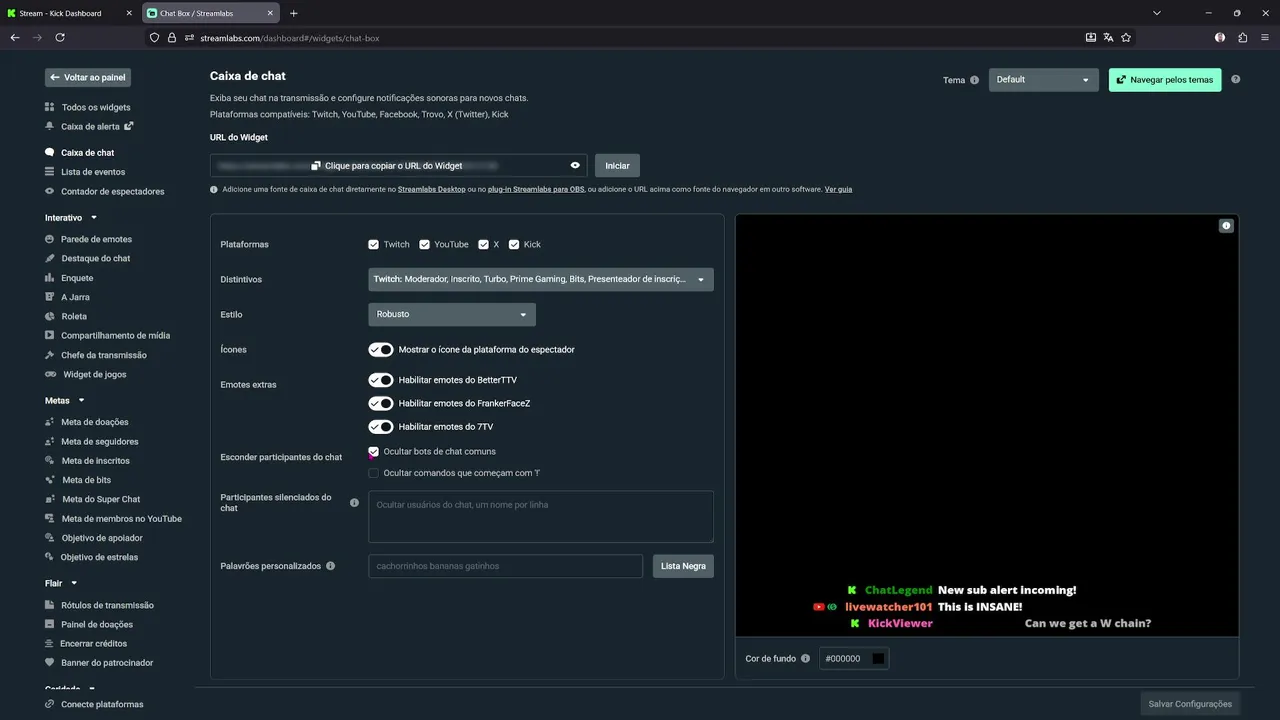Screen dimensions: 1280x720
Task: Click the translate page icon in address bar
Action: click(1108, 38)
